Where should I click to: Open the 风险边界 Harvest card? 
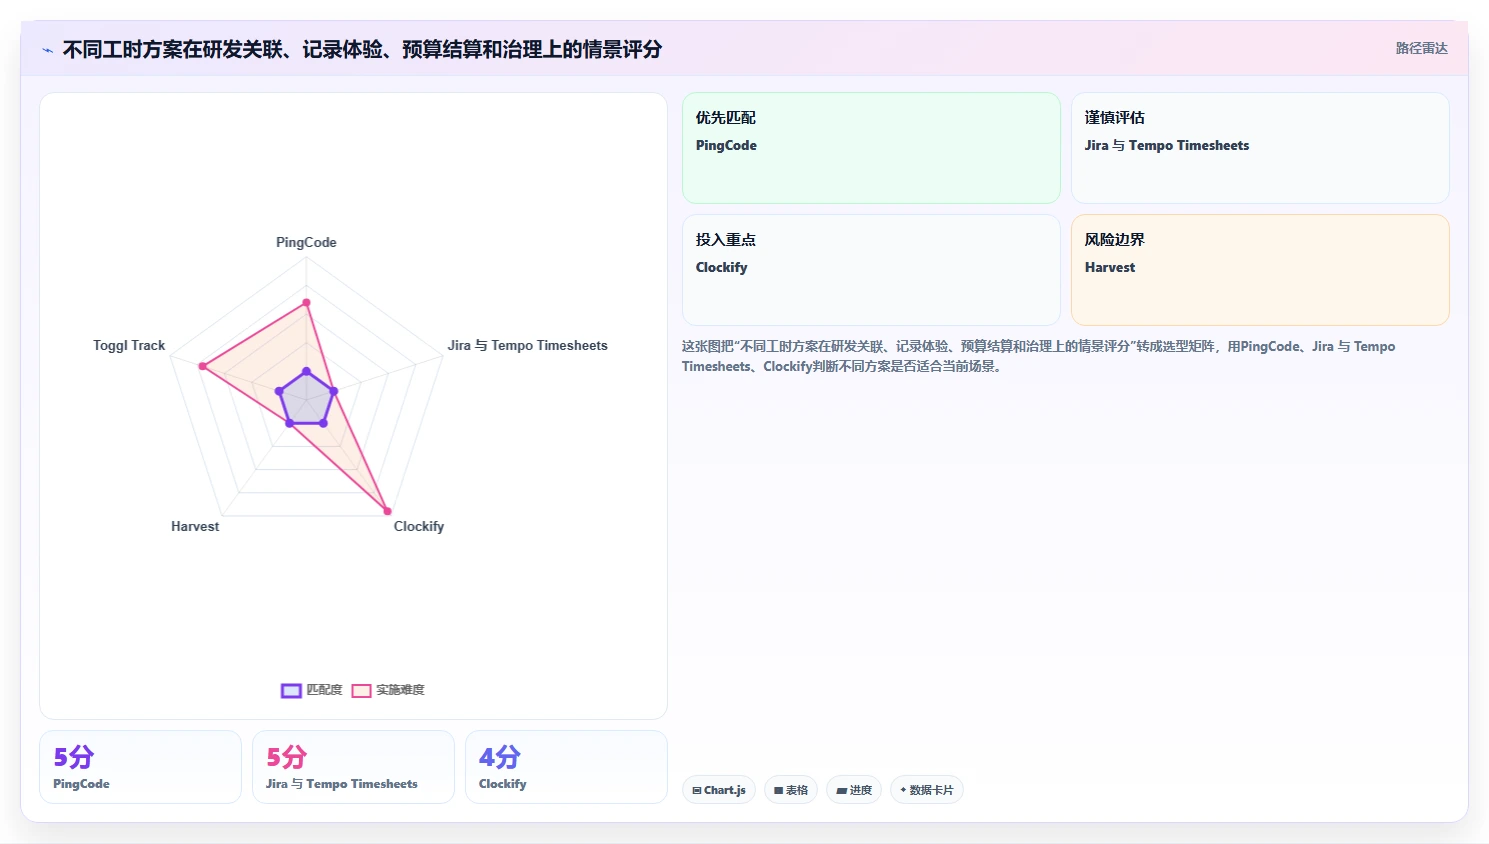(1260, 270)
